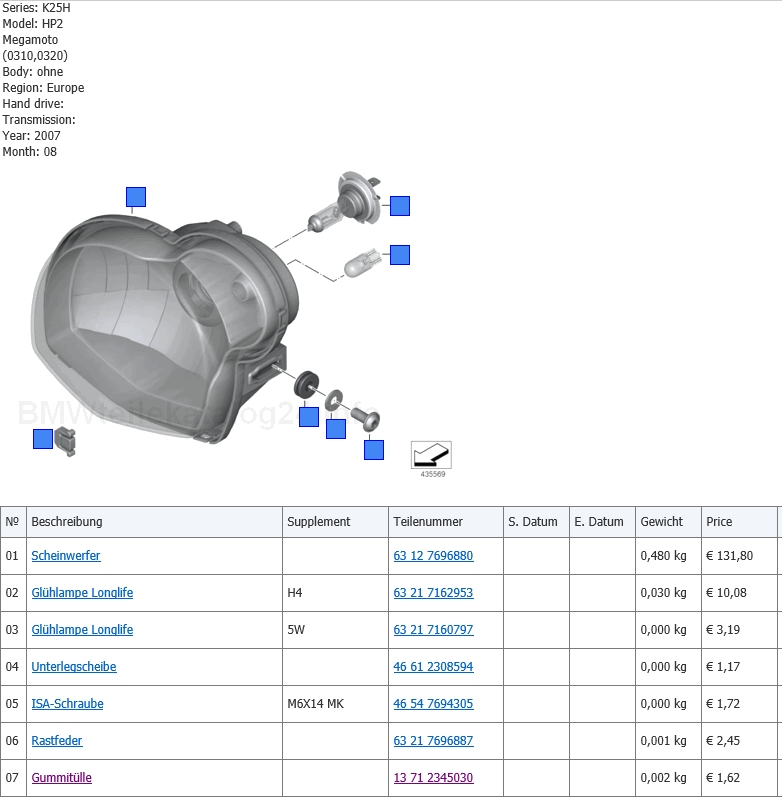Open part number 63 12 7696880
This screenshot has height=810, width=782.
click(433, 556)
